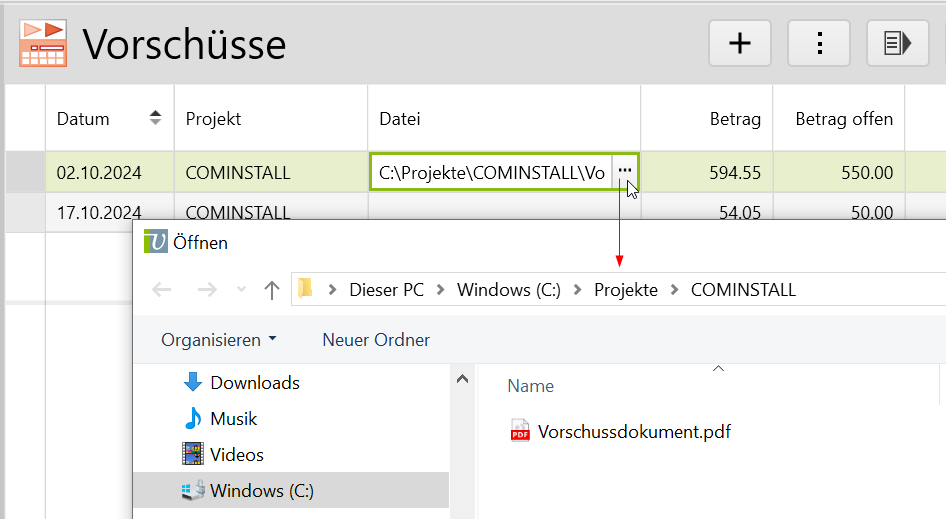Click the plus button to add Vorschuss
This screenshot has width=946, height=519.
click(740, 43)
